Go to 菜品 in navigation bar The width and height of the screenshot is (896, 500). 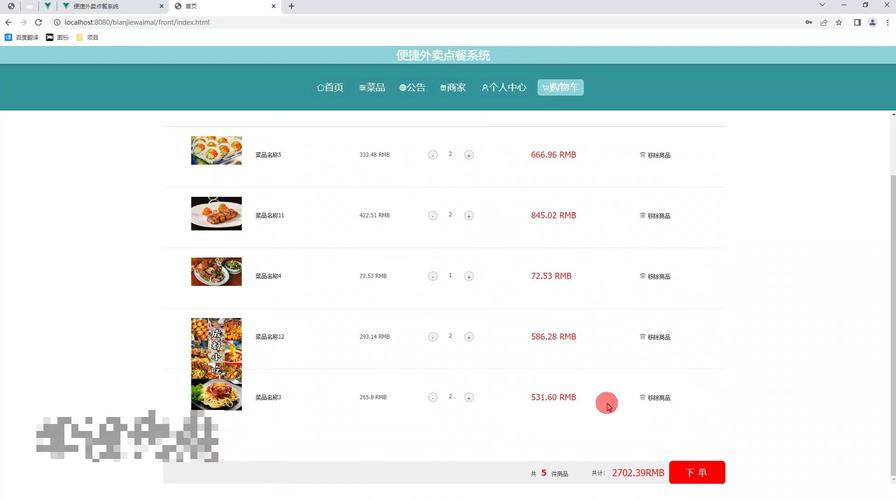click(372, 88)
